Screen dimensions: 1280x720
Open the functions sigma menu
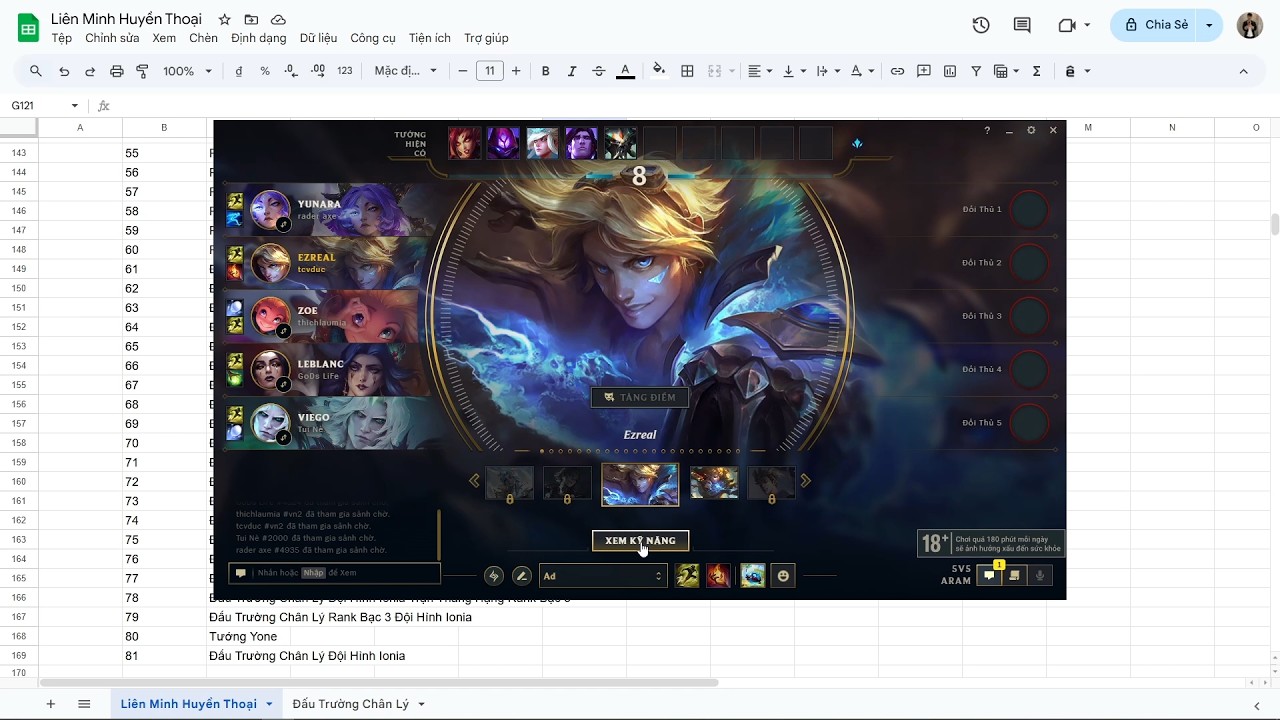[1037, 71]
